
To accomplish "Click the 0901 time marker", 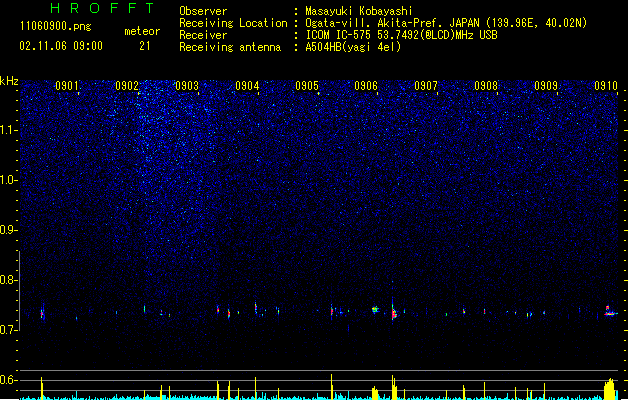I will pos(67,85).
